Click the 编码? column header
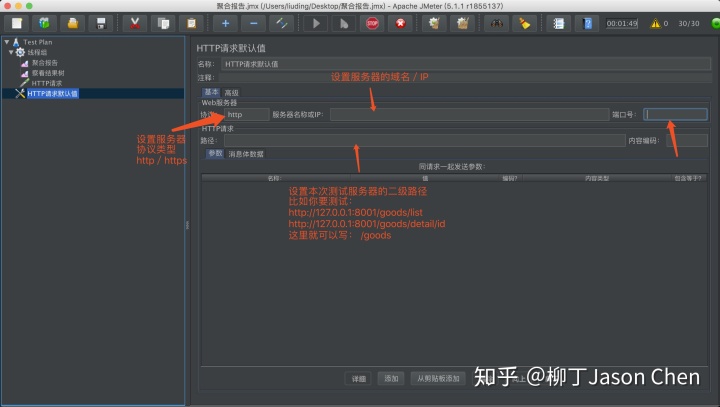 [x=510, y=178]
